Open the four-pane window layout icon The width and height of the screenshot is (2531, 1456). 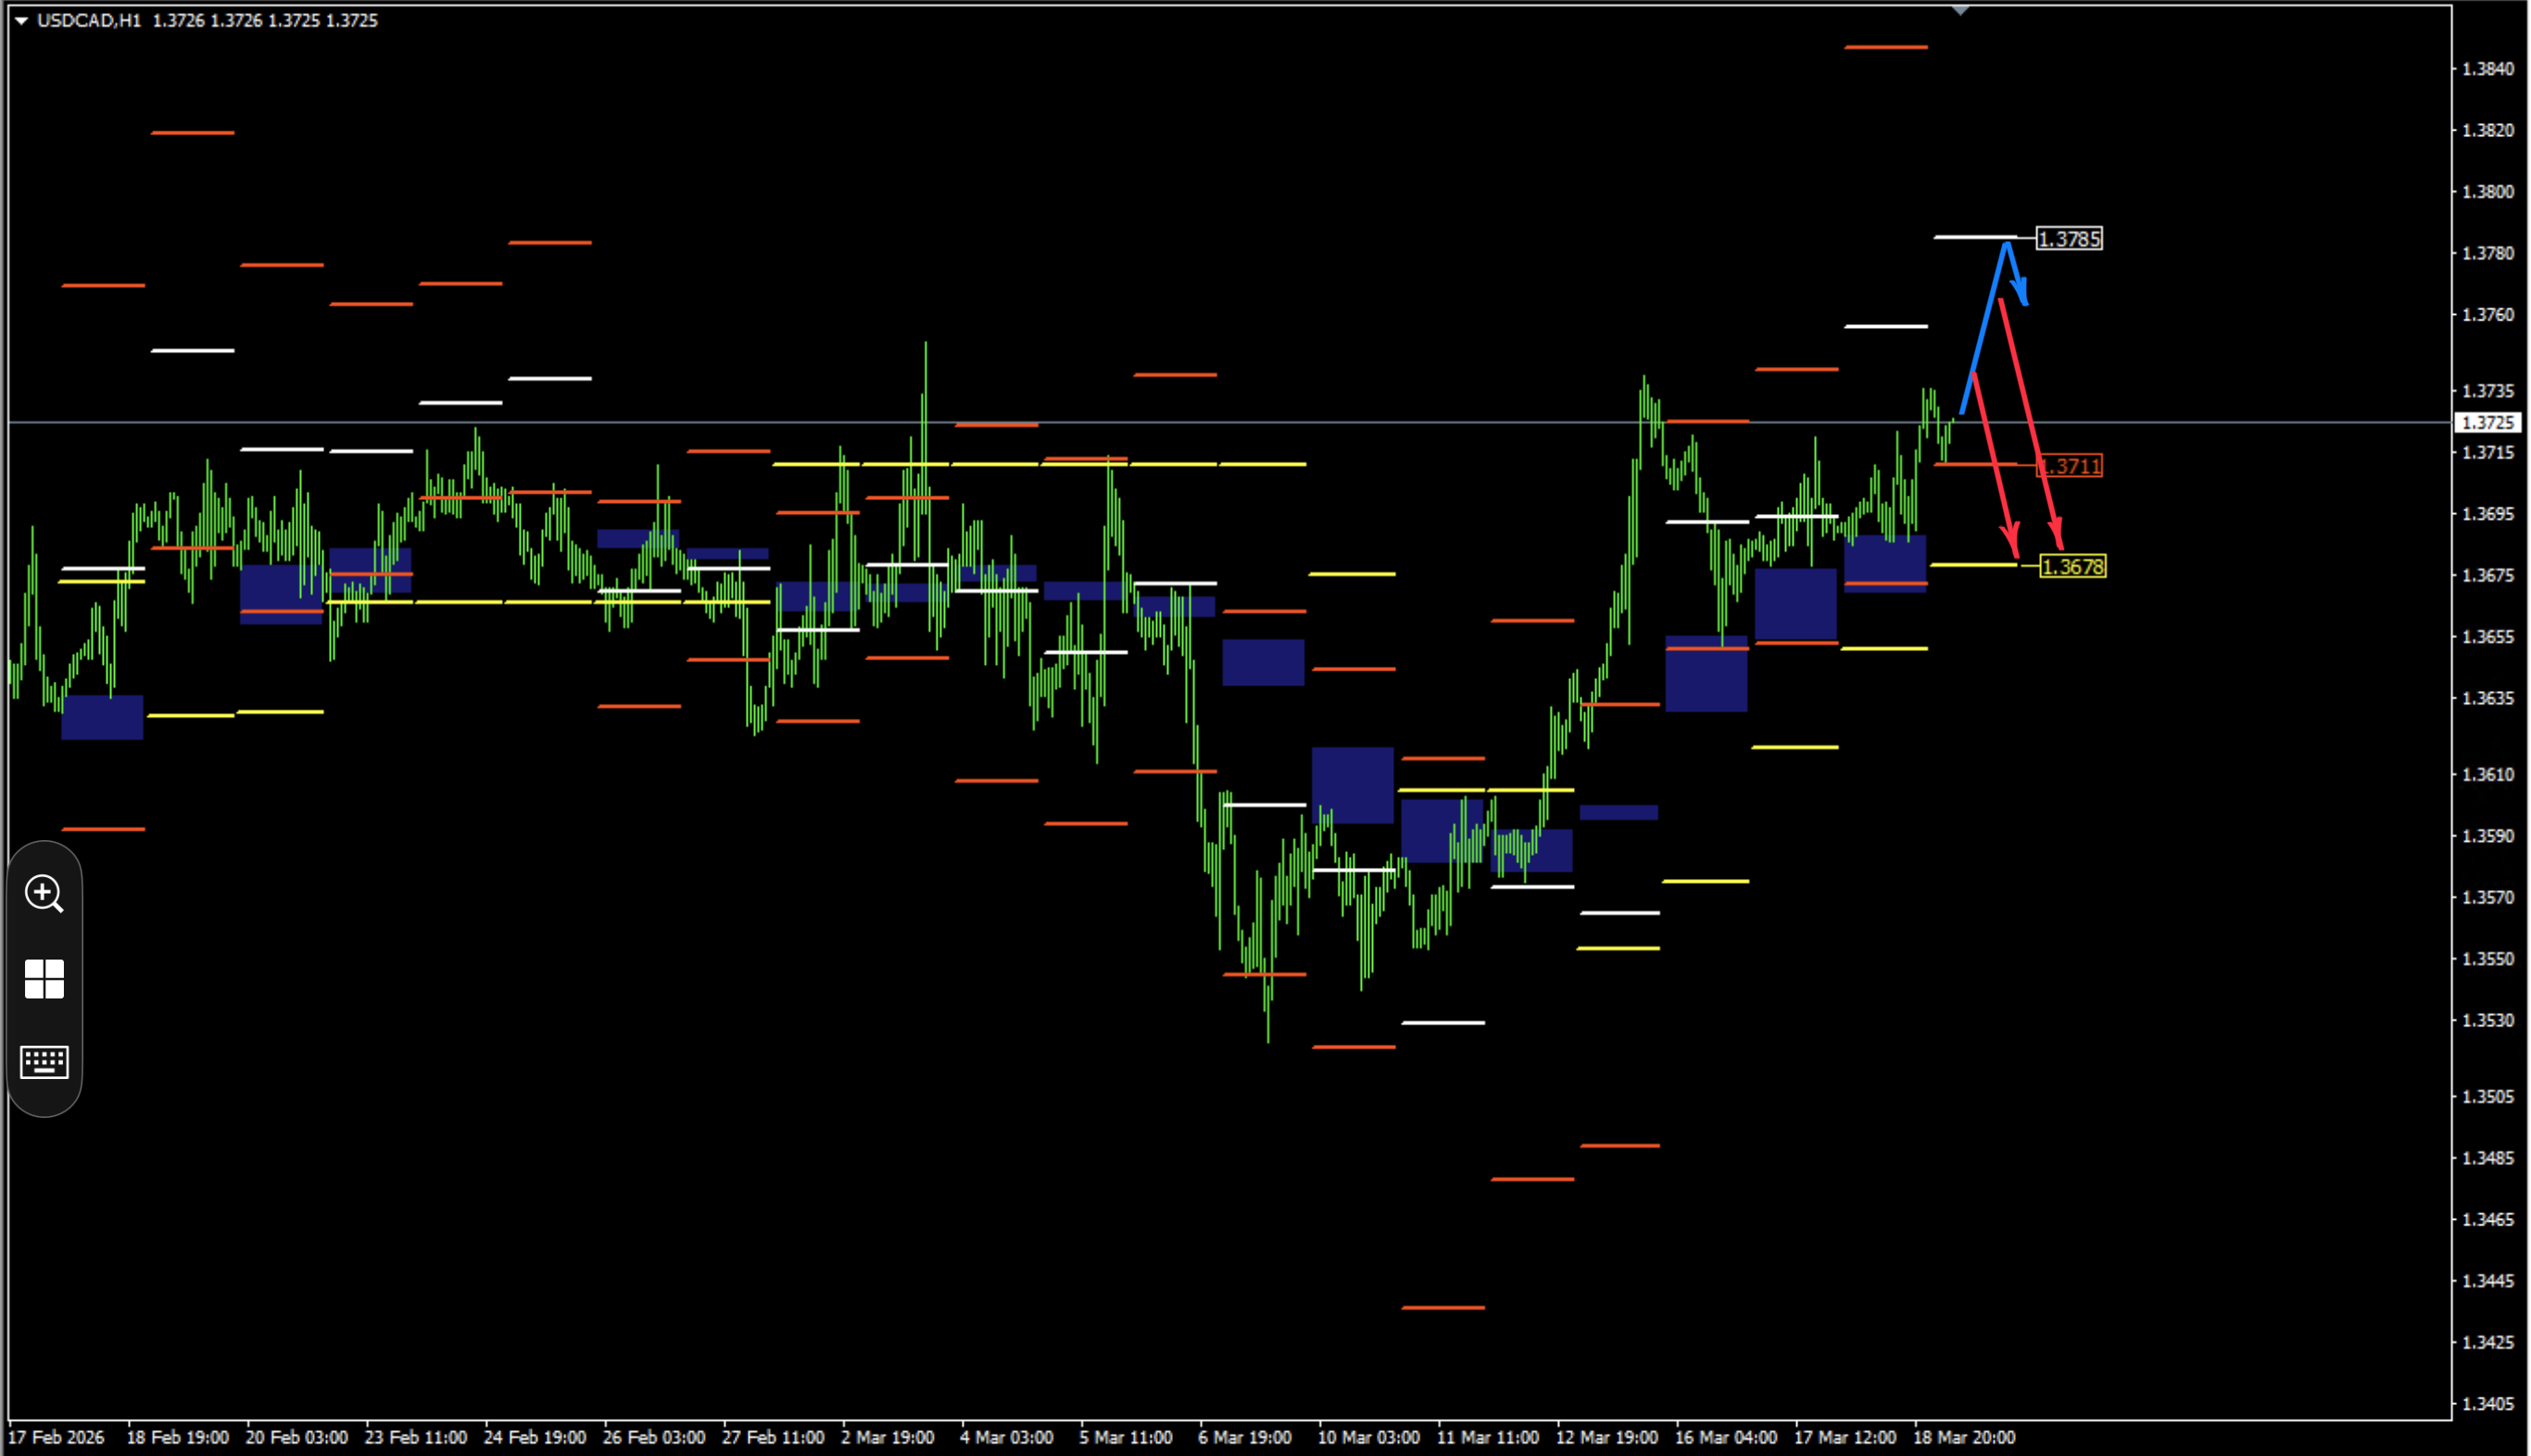[44, 979]
